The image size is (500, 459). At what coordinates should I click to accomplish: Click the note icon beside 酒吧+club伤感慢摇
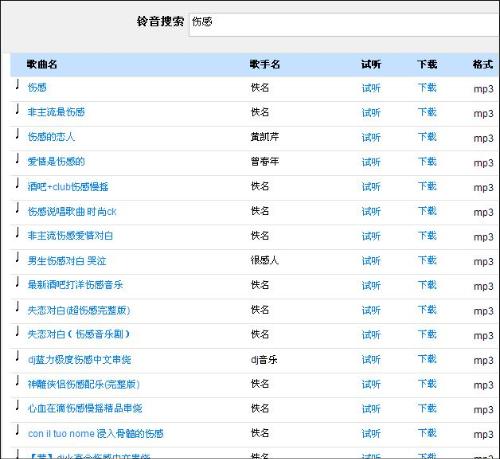click(x=17, y=183)
